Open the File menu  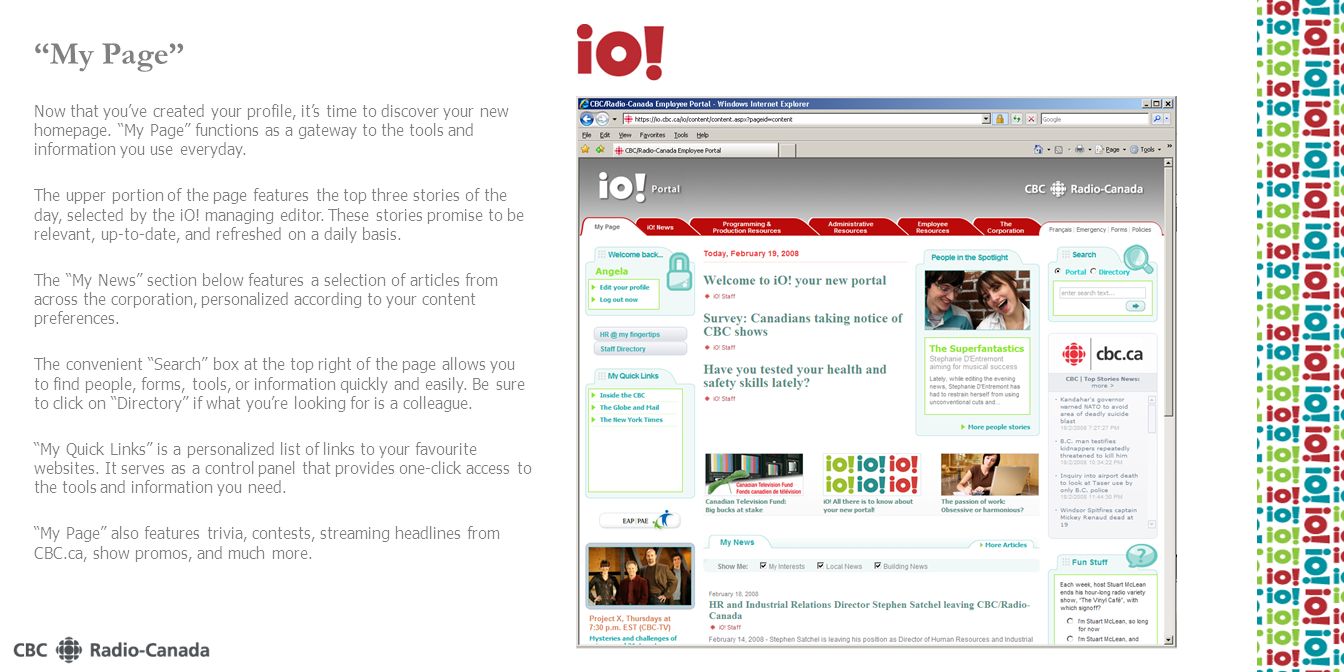click(587, 135)
